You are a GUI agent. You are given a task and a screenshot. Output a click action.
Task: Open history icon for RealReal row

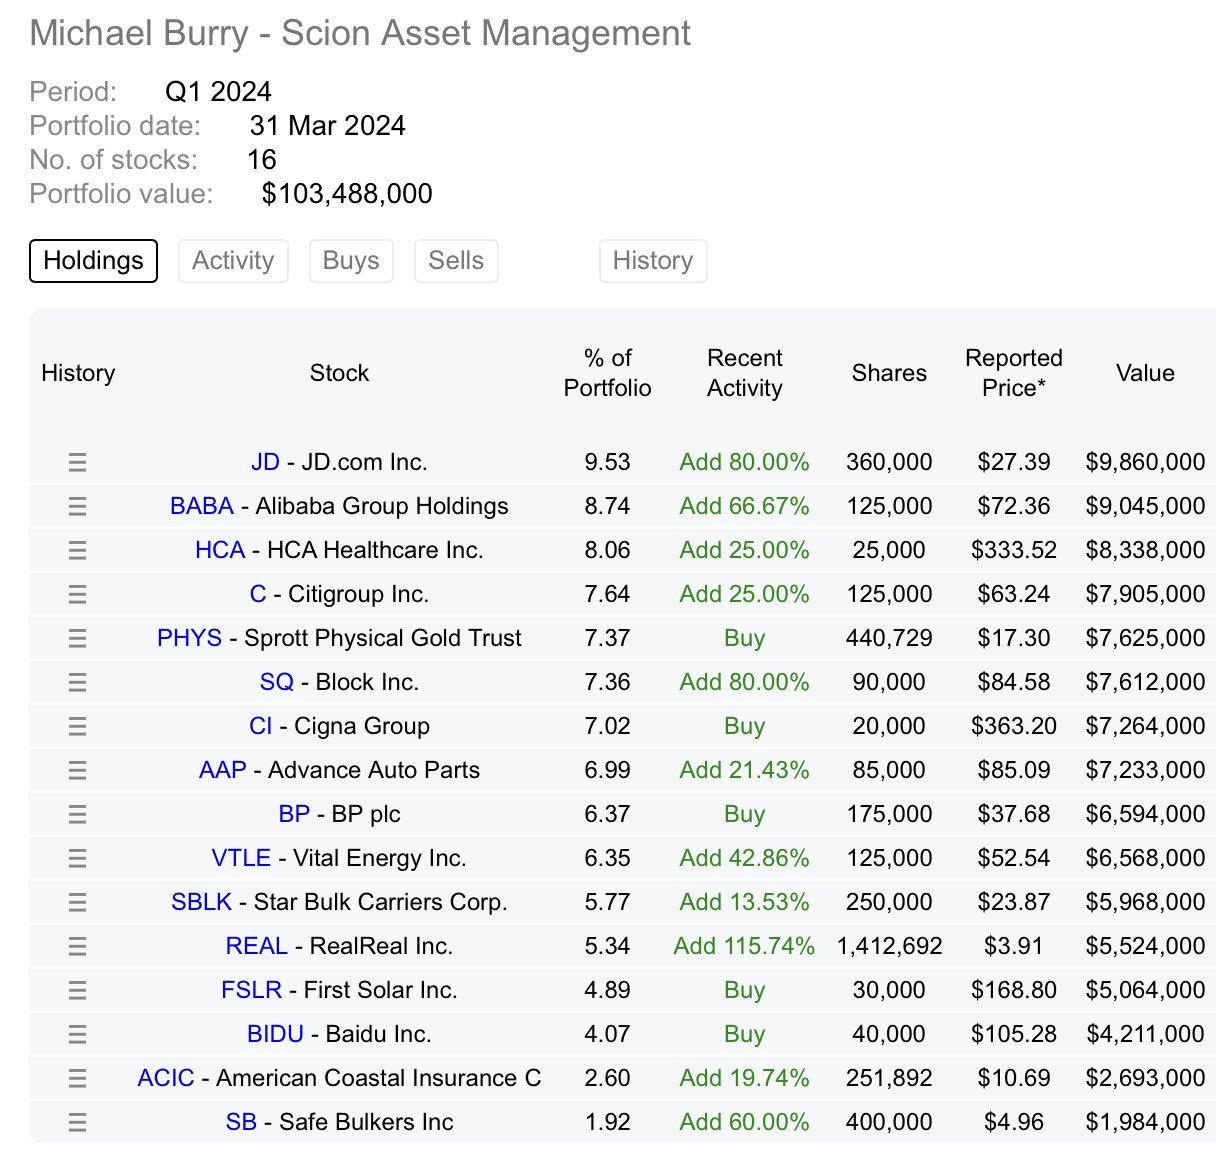tap(77, 946)
